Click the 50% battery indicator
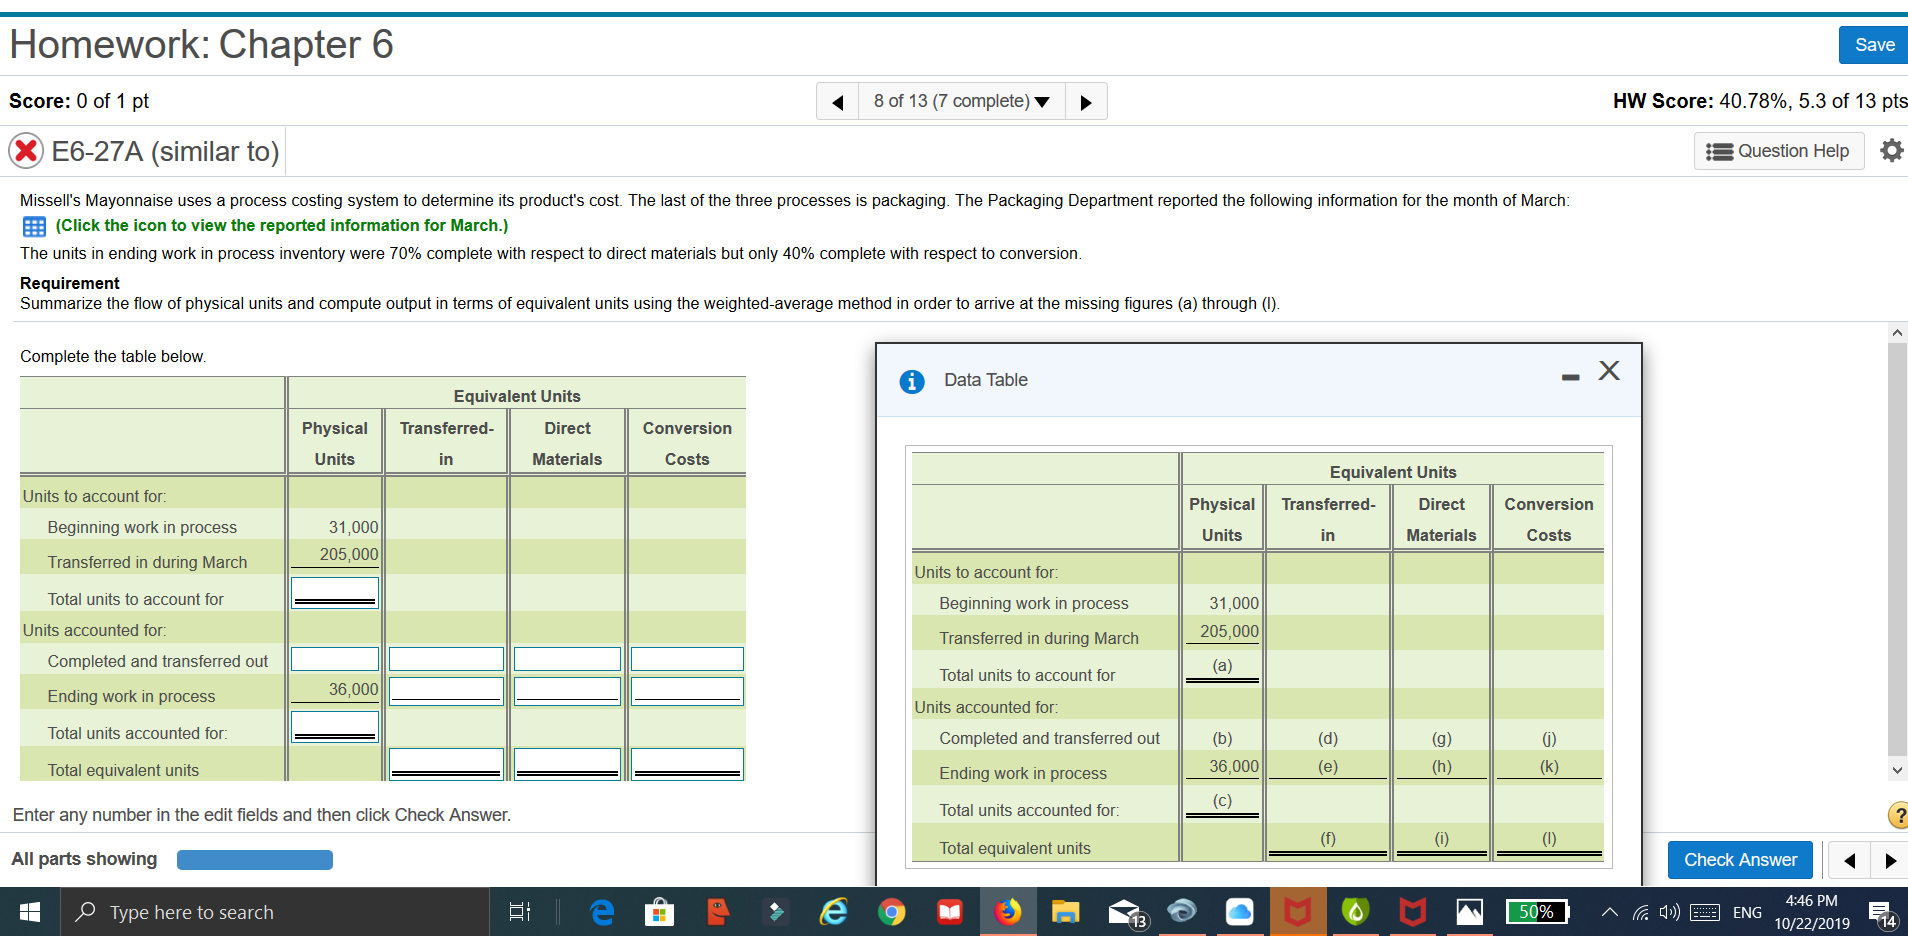This screenshot has height=936, width=1908. pyautogui.click(x=1537, y=912)
